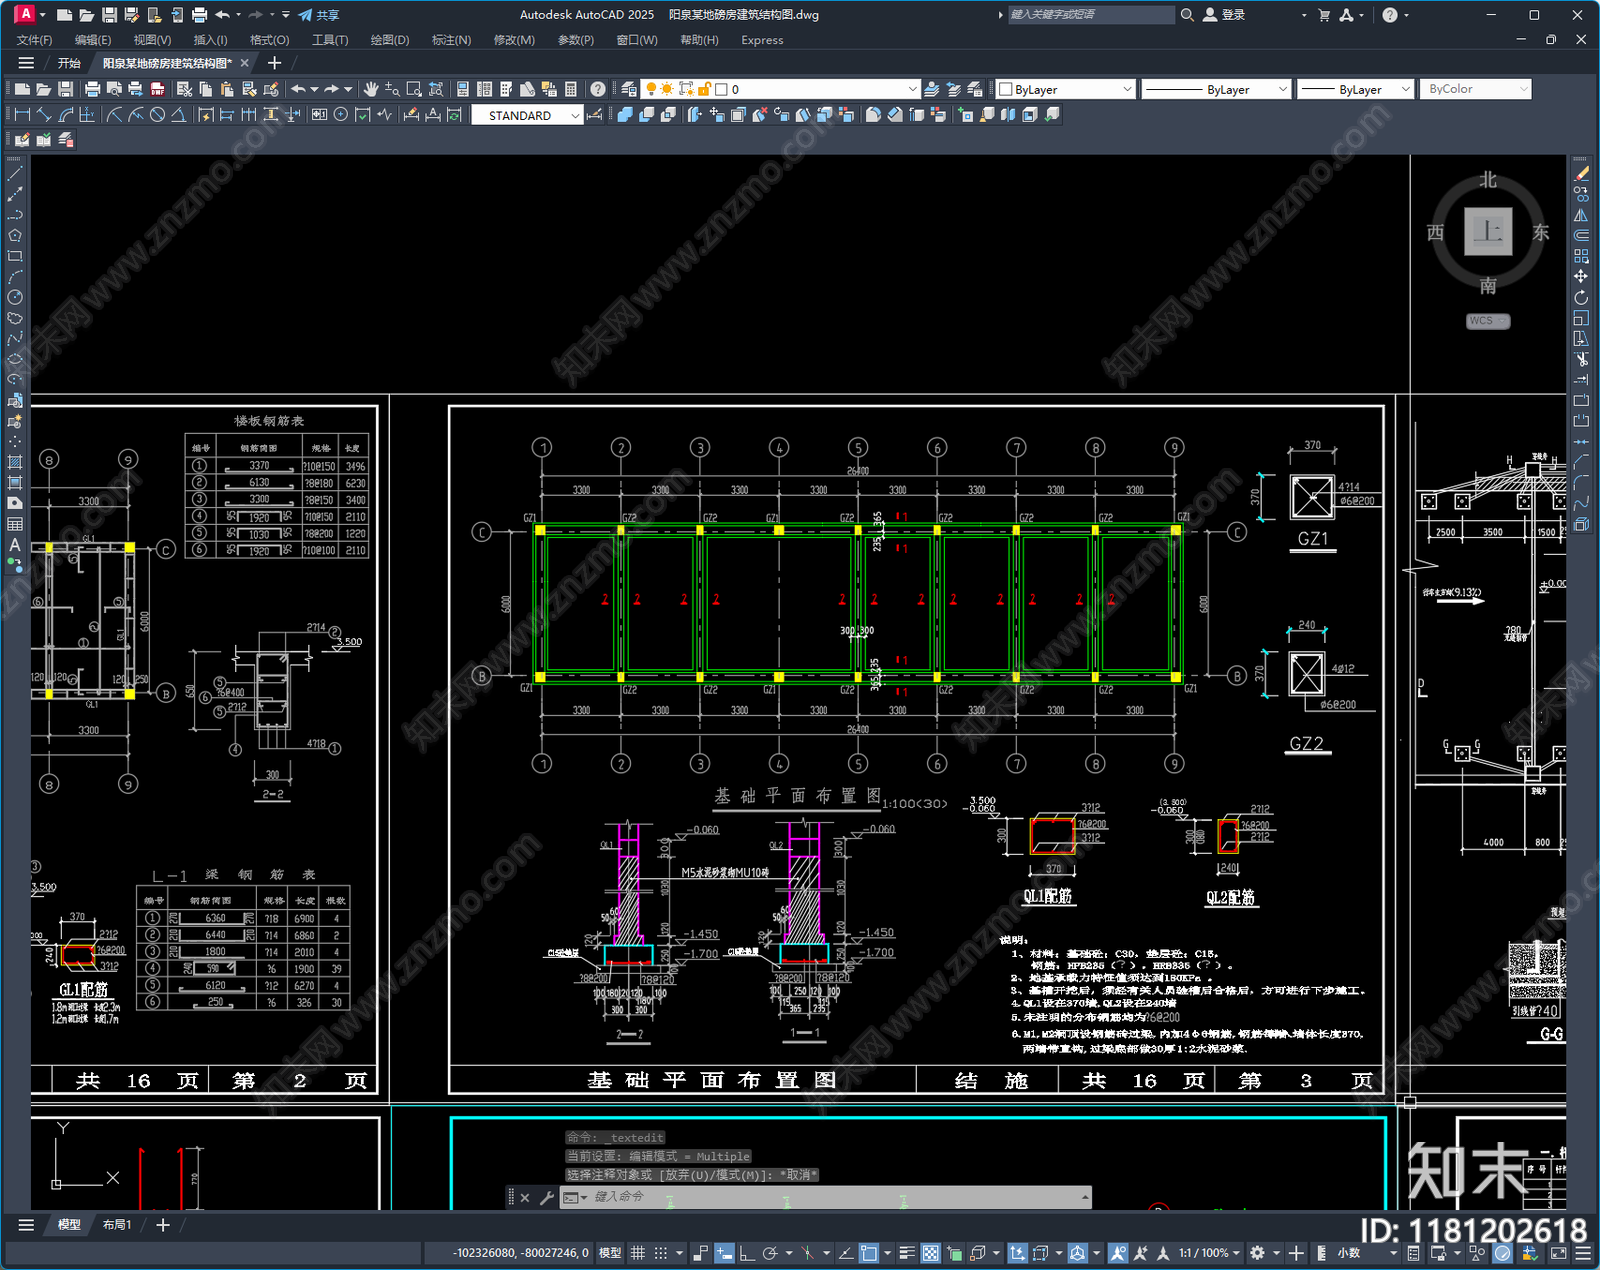Image resolution: width=1600 pixels, height=1270 pixels.
Task: Click the 登录 sign-in button
Action: pos(1224,15)
